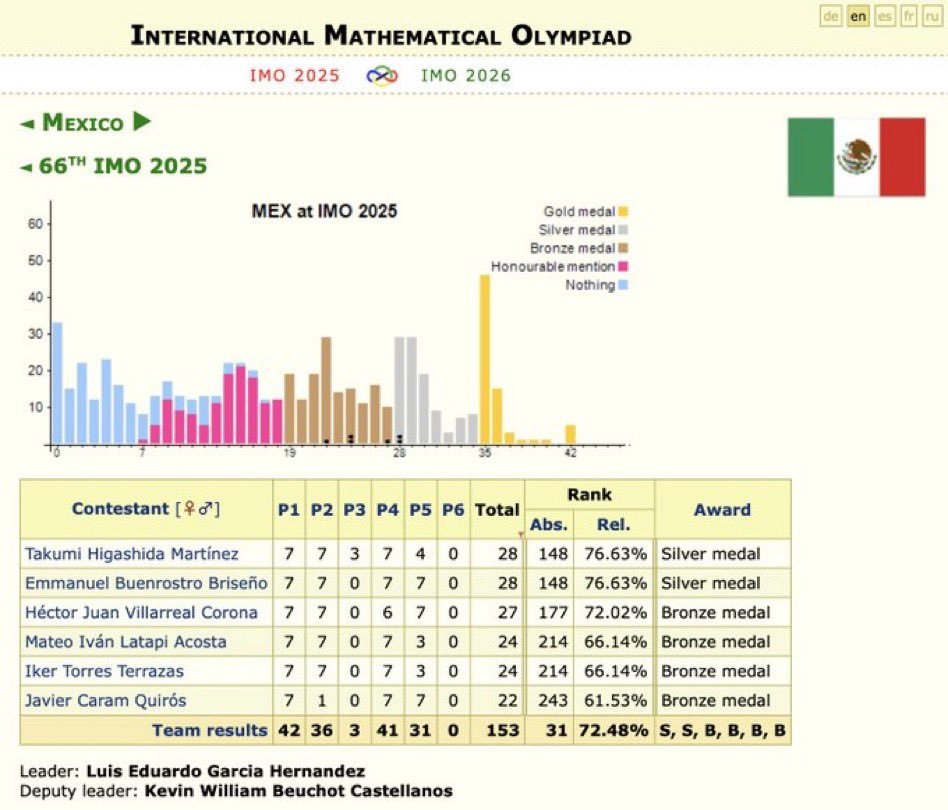Open Héctor Juan Villarreal Corona profile
This screenshot has height=810, width=948.
(141, 612)
